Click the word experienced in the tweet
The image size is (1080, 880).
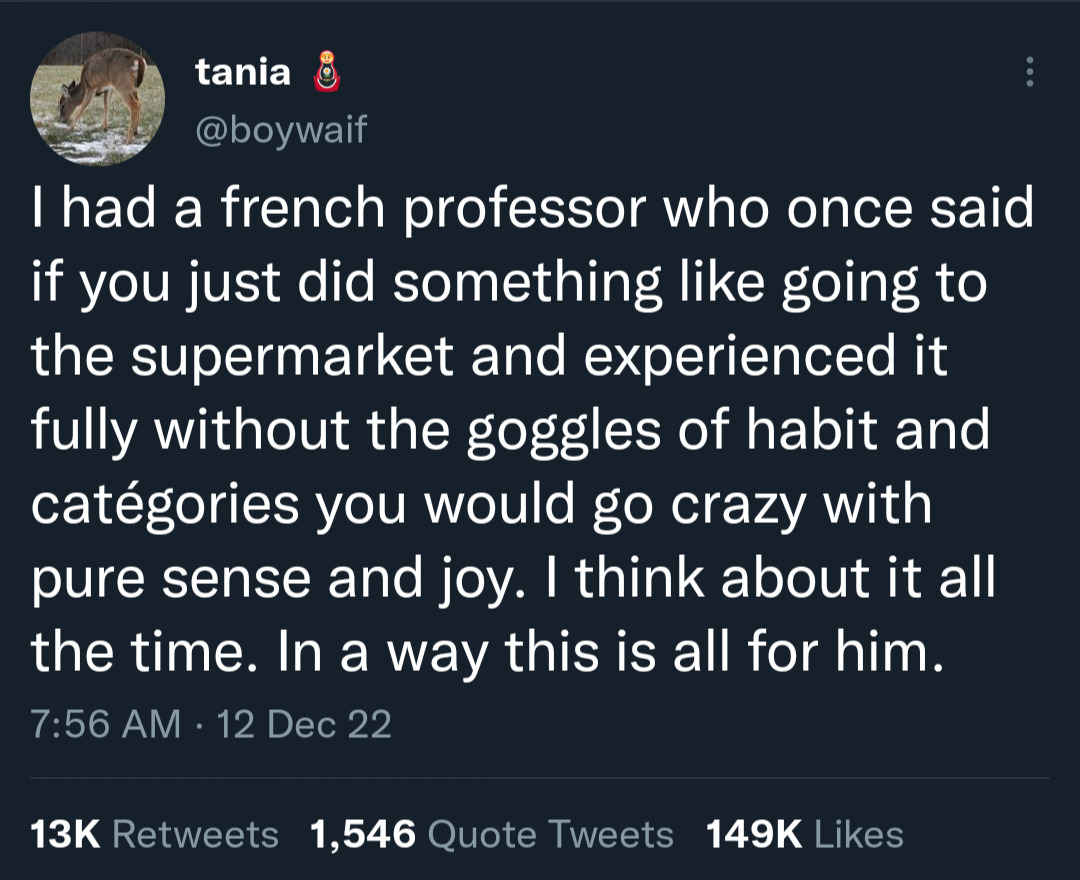click(x=740, y=357)
